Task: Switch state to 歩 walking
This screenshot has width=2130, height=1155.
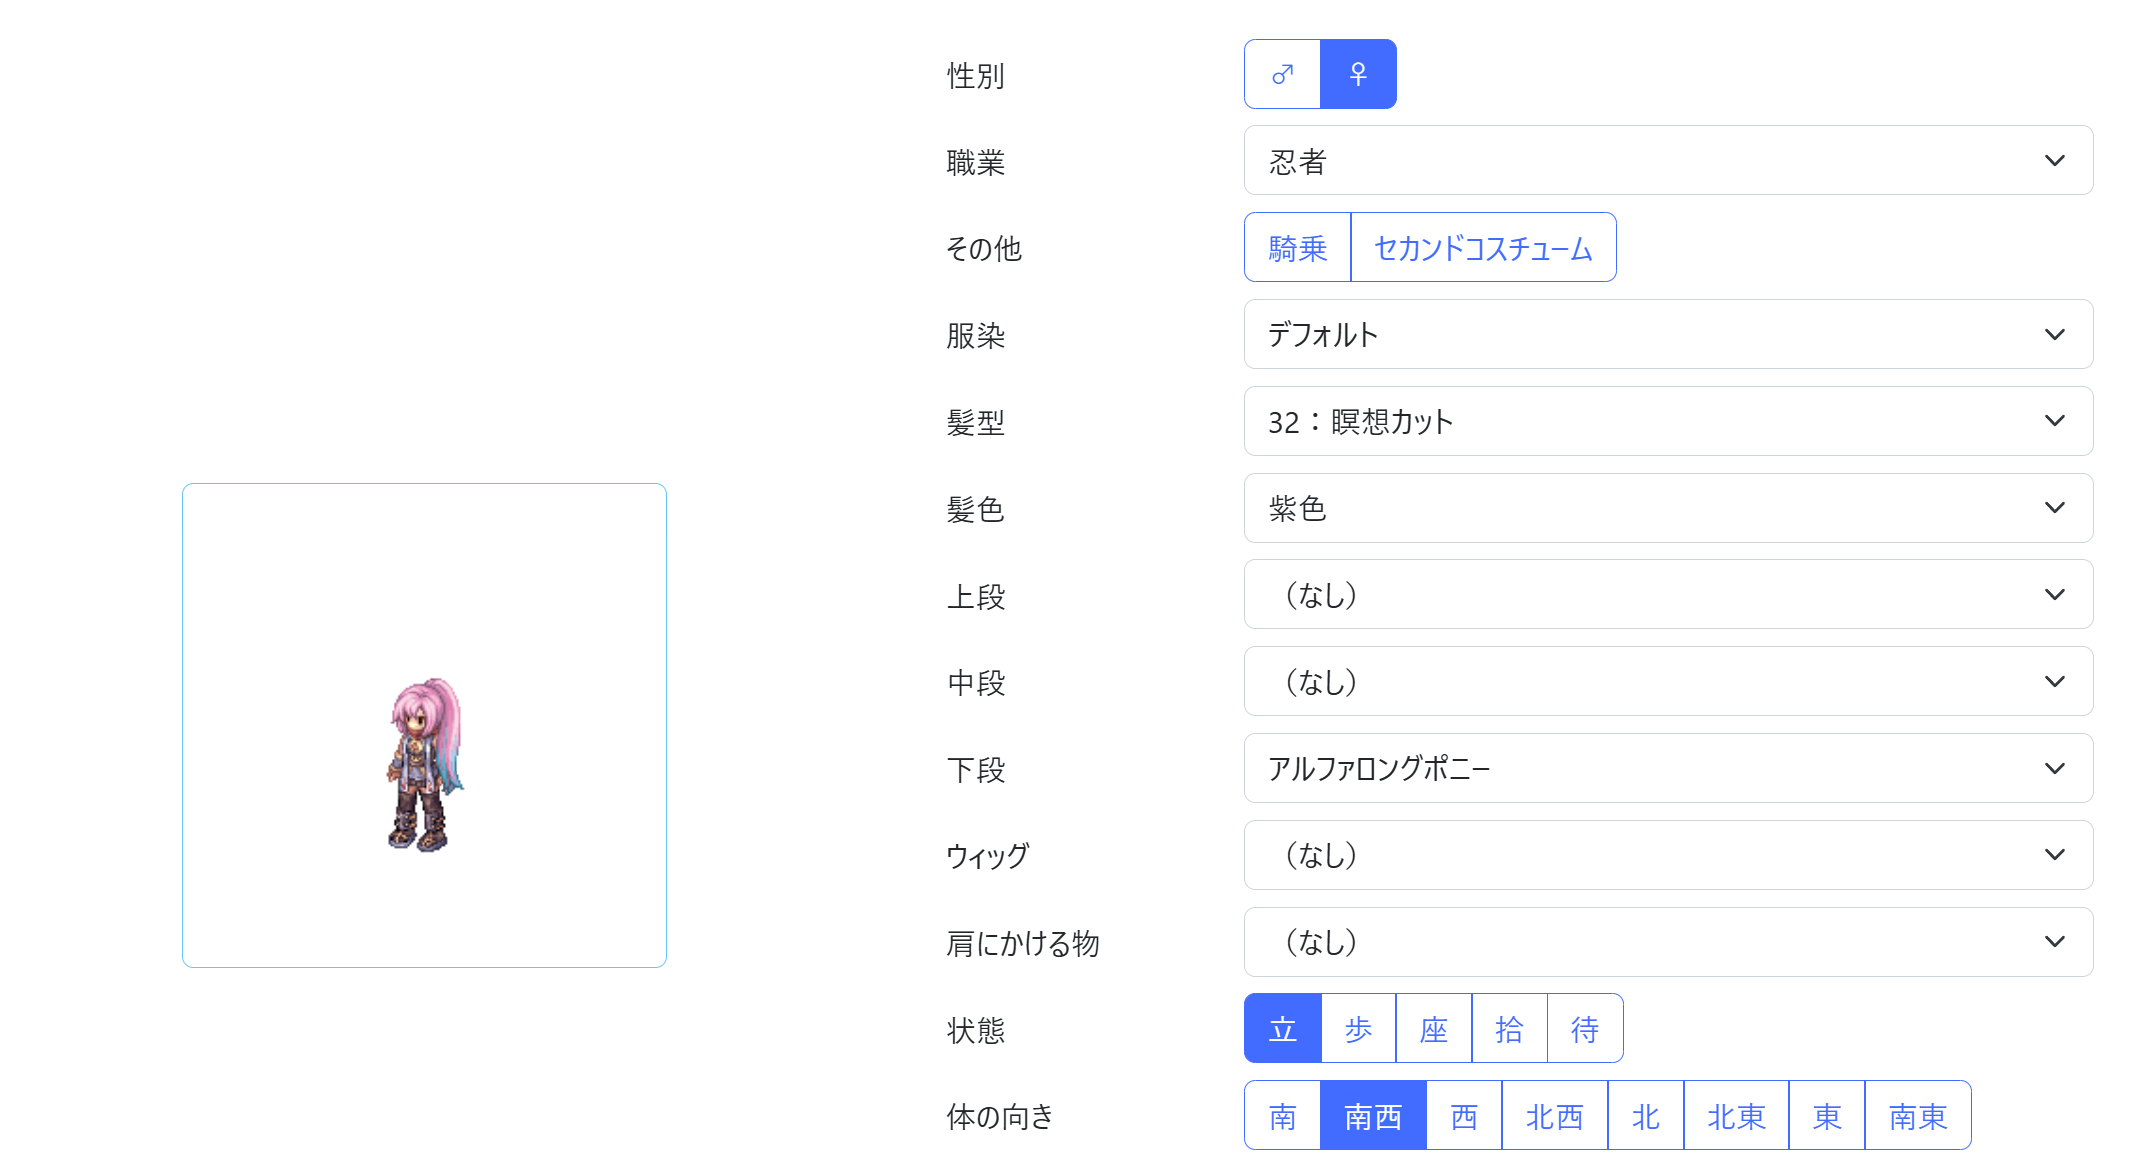Action: (x=1358, y=1028)
